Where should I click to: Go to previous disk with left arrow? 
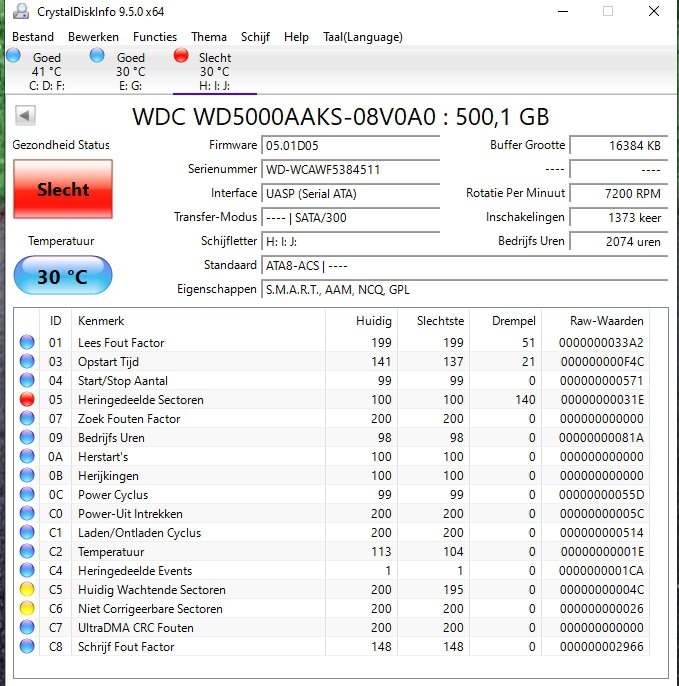tap(25, 116)
